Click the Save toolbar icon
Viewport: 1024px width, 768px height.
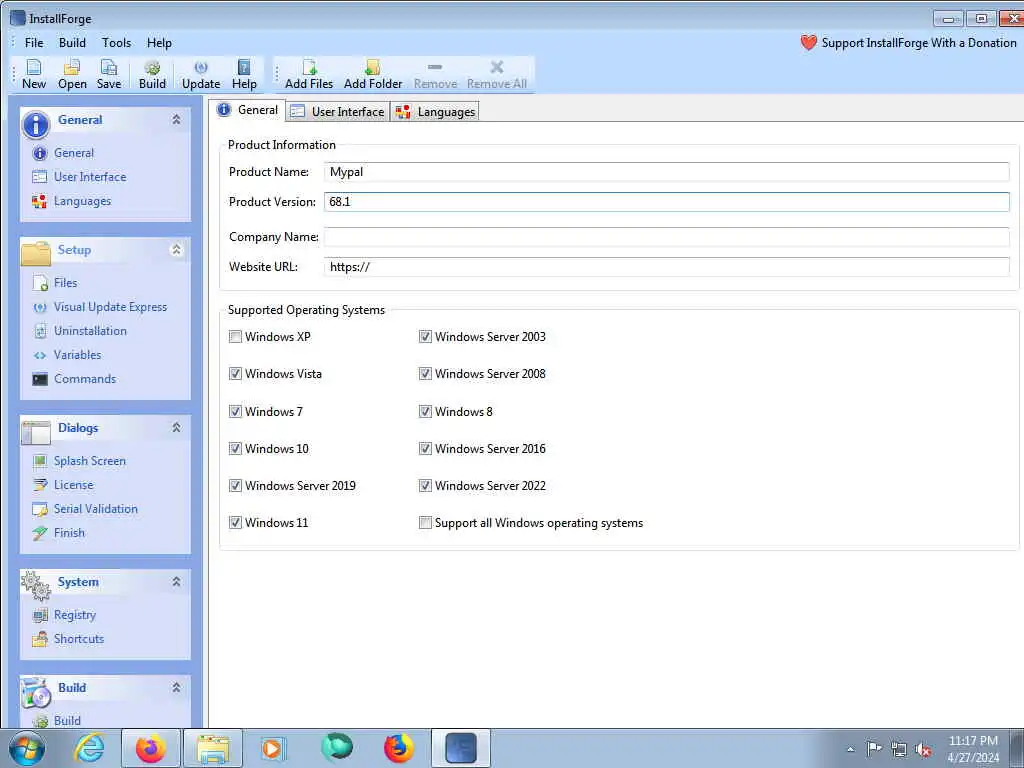(109, 74)
